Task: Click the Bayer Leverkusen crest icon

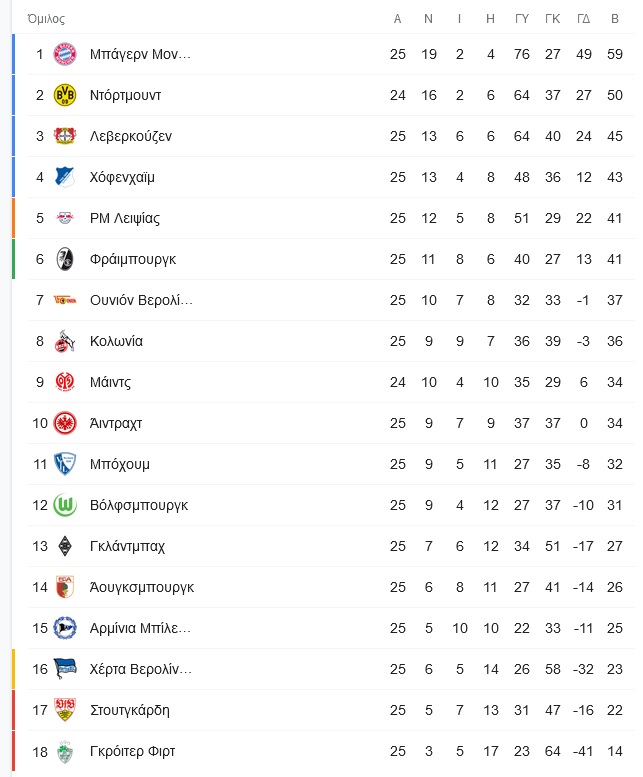Action: point(65,136)
